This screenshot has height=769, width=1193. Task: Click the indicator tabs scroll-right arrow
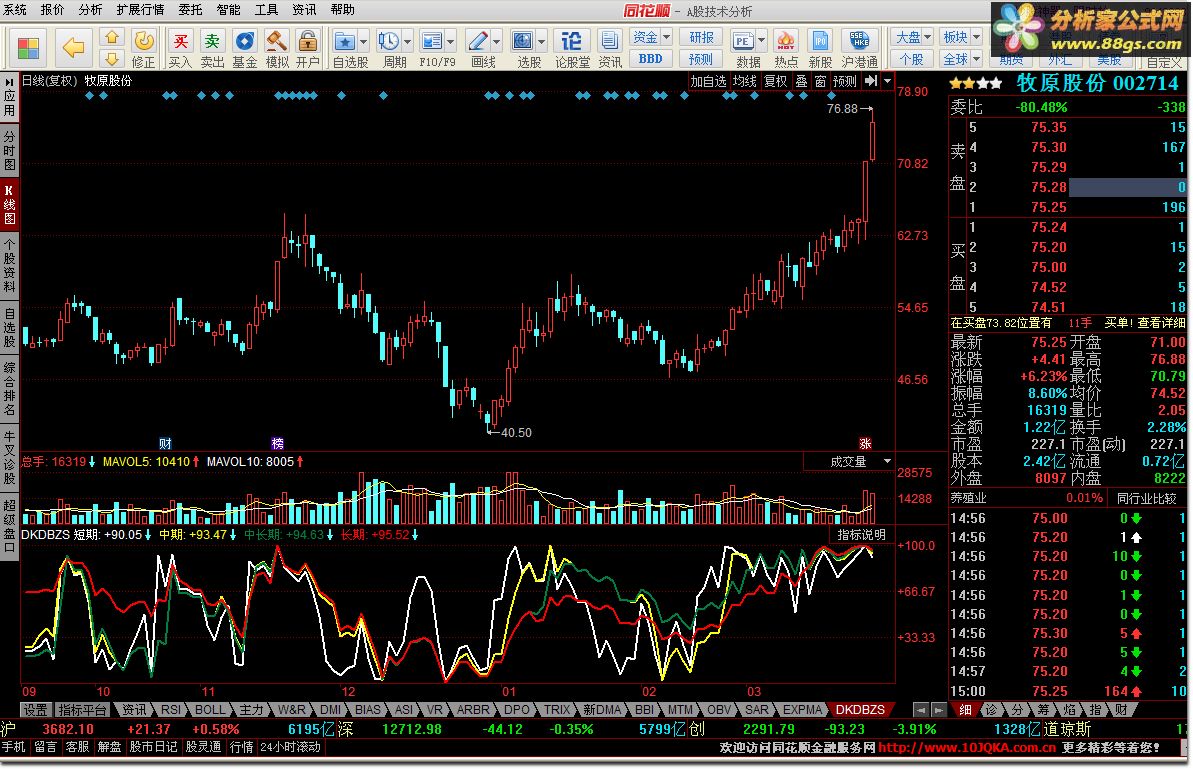pyautogui.click(x=939, y=710)
